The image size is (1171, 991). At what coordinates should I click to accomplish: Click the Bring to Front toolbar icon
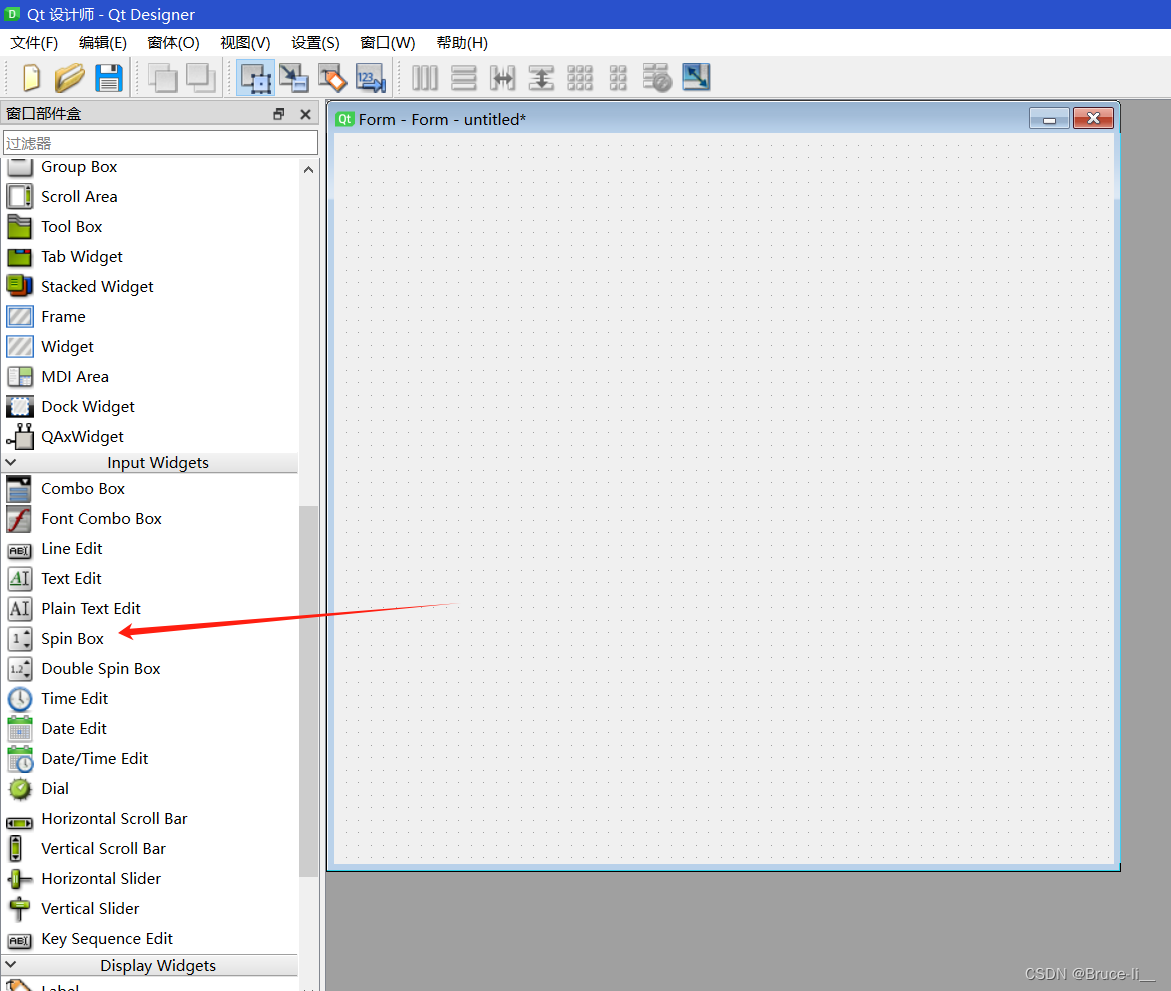click(201, 78)
